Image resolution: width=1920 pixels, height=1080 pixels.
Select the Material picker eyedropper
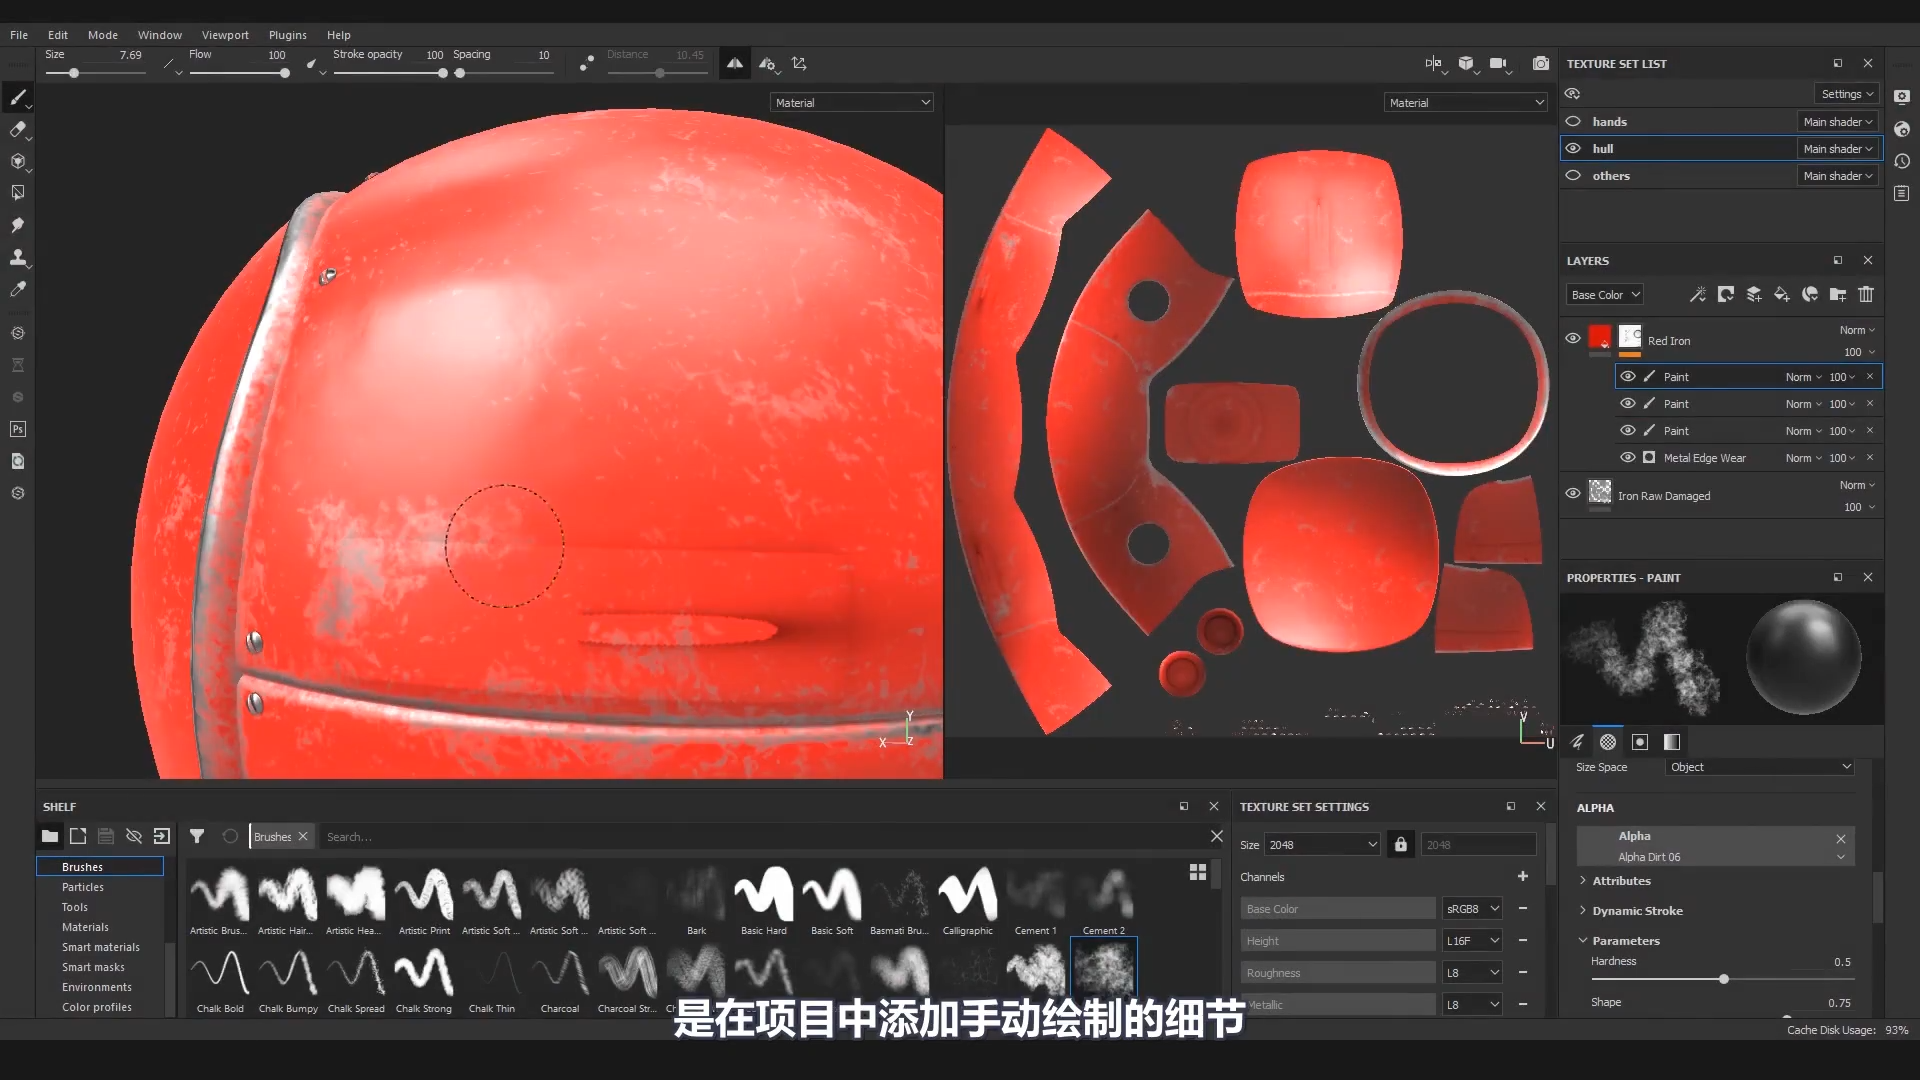(x=17, y=289)
